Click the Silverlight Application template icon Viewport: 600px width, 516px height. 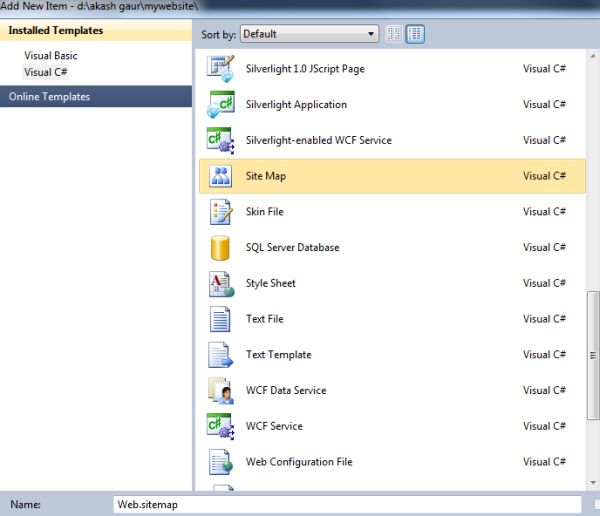(x=220, y=104)
